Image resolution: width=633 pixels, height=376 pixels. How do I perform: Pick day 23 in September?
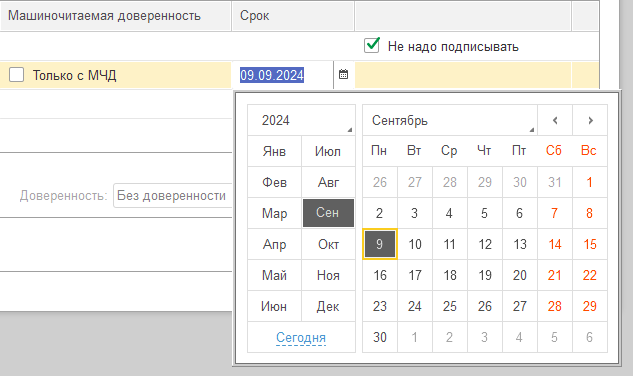[380, 306]
